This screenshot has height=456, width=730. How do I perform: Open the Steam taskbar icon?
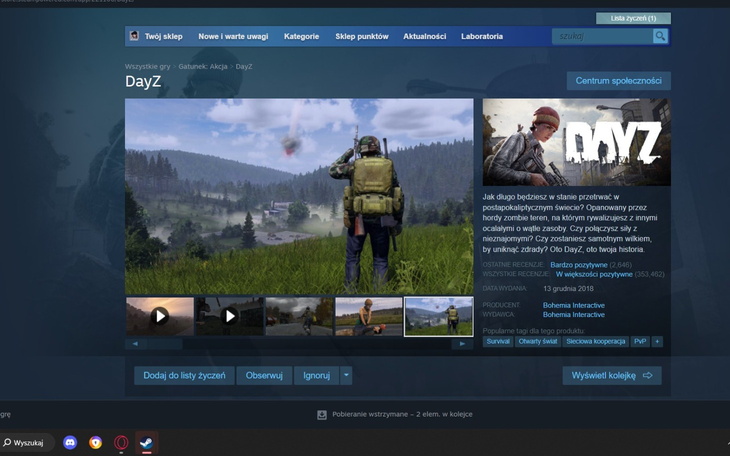(x=146, y=442)
